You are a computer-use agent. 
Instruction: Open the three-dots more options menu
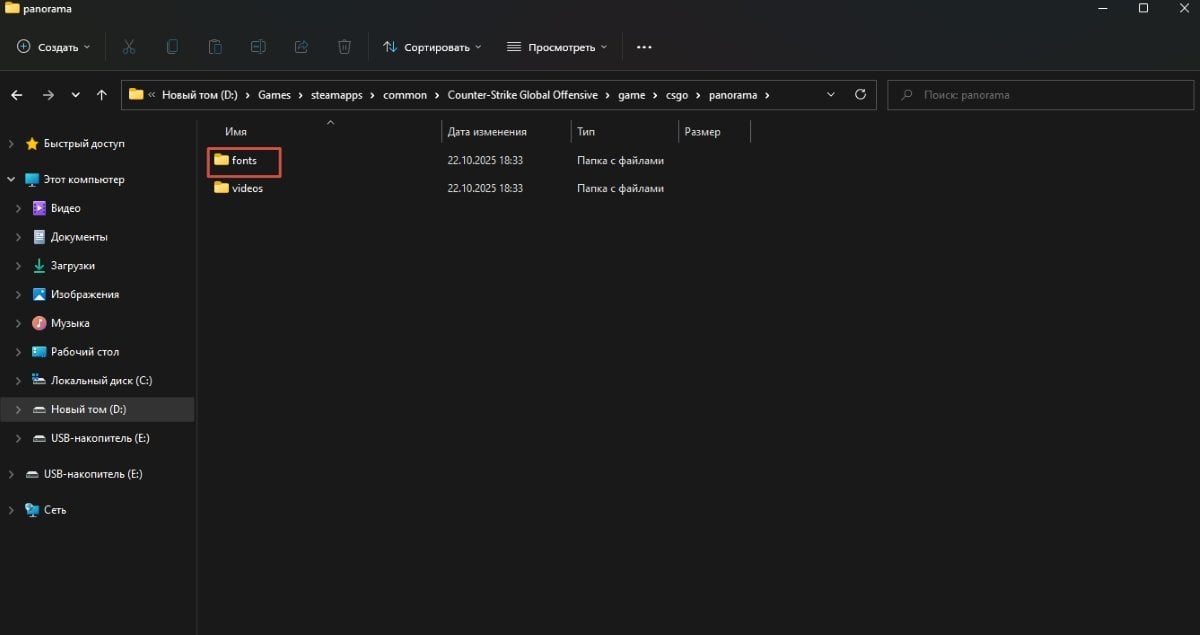pyautogui.click(x=644, y=47)
